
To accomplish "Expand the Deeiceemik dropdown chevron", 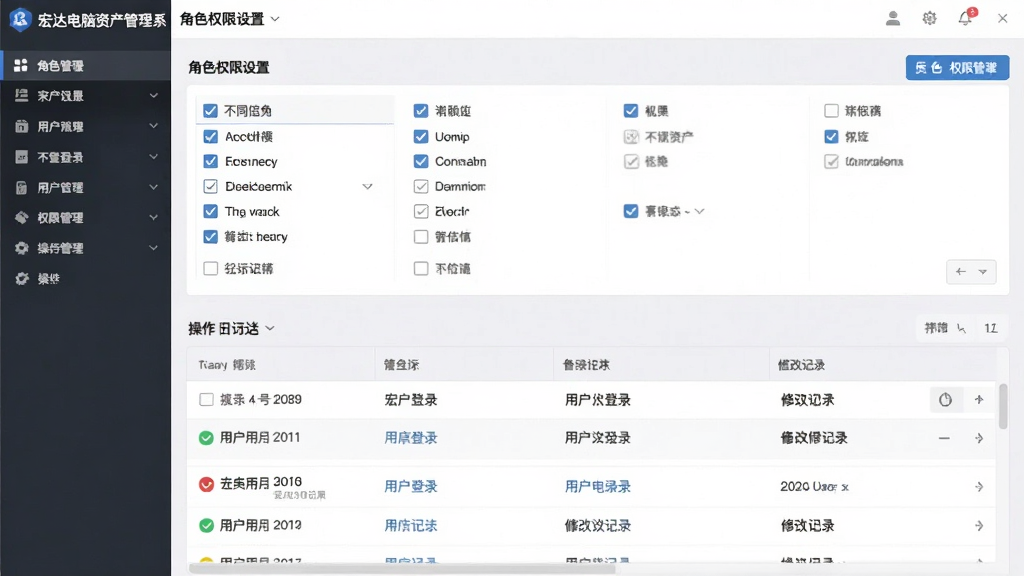I will point(368,187).
